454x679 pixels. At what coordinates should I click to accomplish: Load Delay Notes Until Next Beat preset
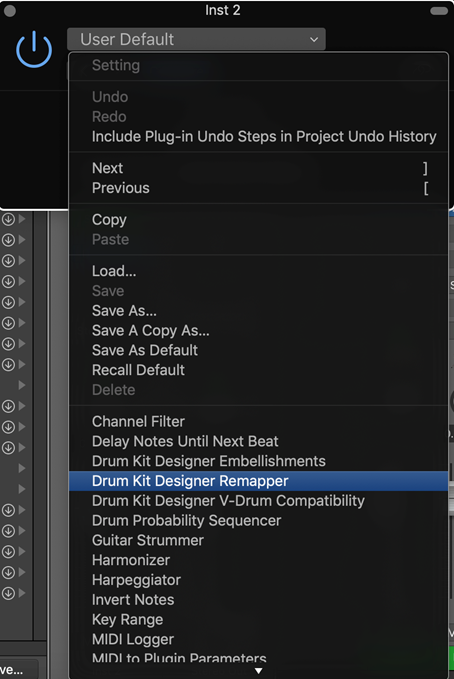pyautogui.click(x=259, y=441)
